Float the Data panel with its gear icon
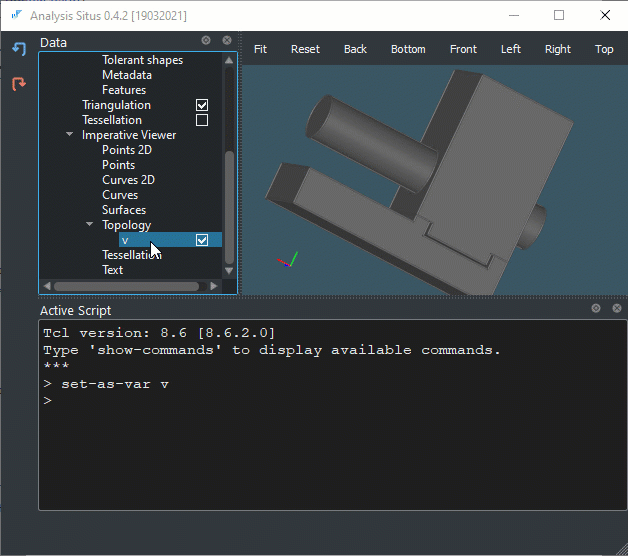 click(x=206, y=40)
